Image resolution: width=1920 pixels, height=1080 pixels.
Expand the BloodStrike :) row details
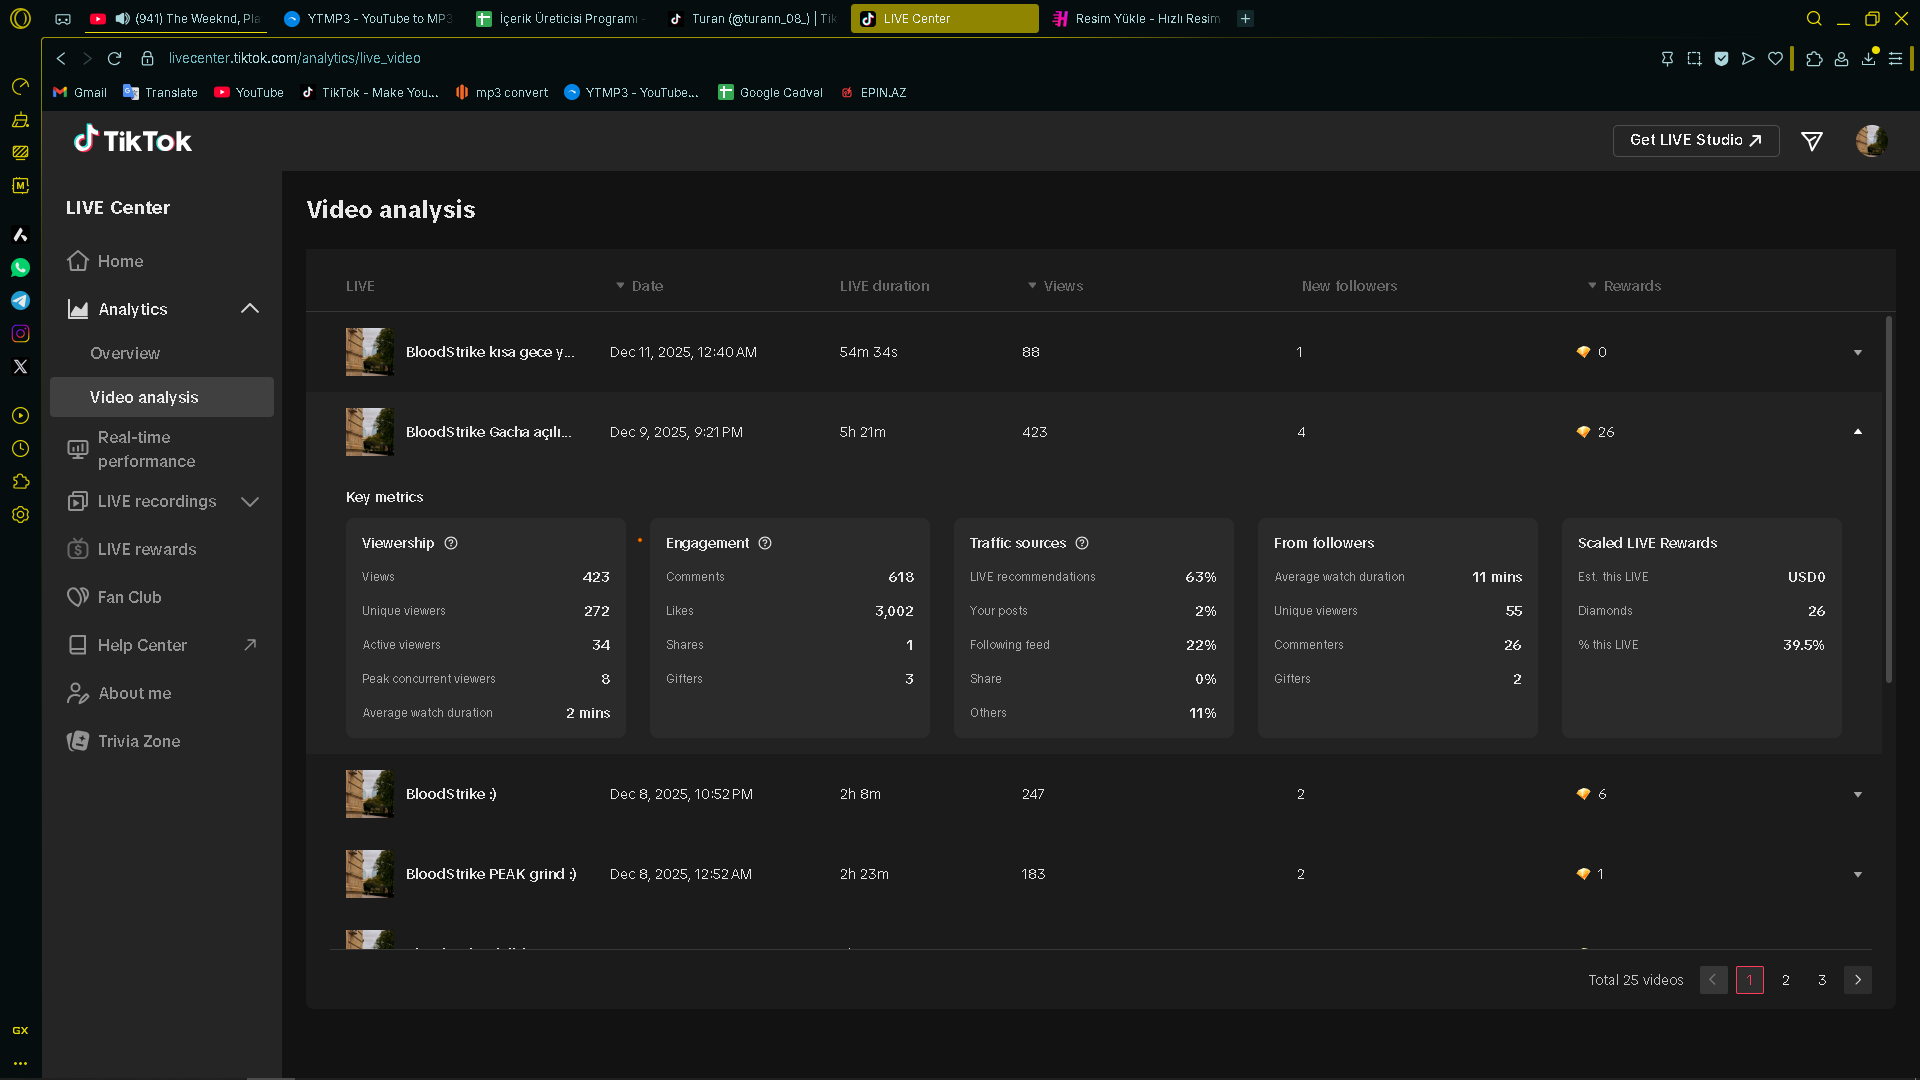[1858, 794]
